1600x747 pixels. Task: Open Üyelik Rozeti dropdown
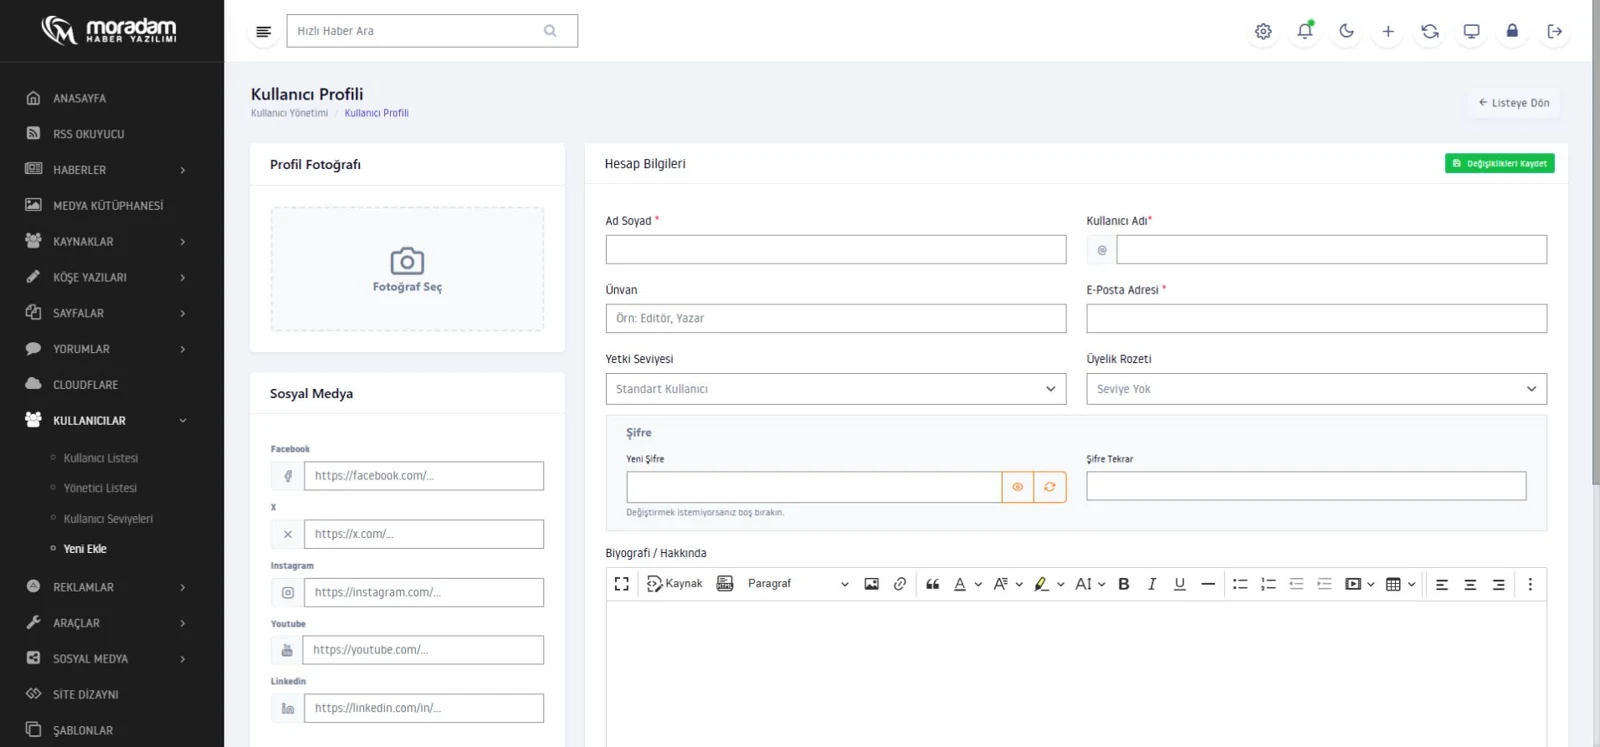click(x=1316, y=389)
